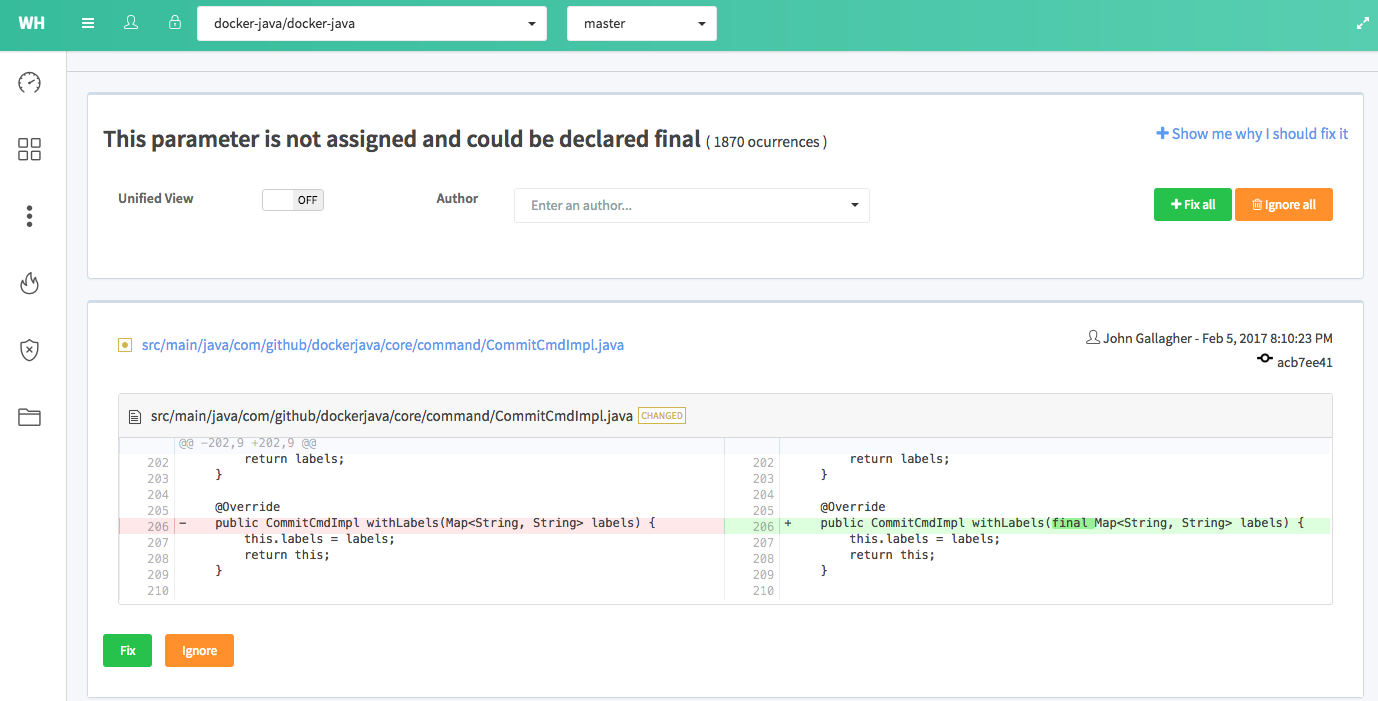Open the grid modules icon in sidebar
Image resolution: width=1378 pixels, height=701 pixels.
[x=30, y=150]
